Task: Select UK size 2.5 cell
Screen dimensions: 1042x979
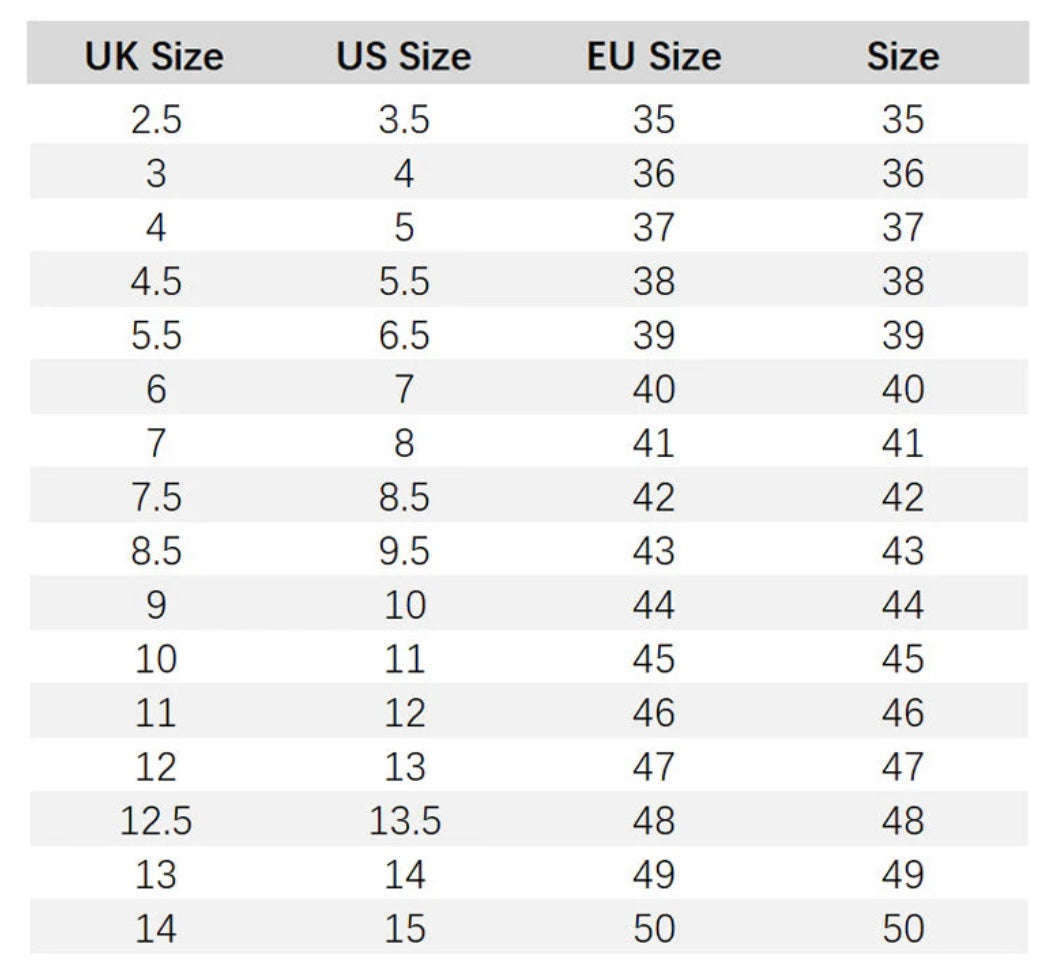Action: click(x=156, y=120)
